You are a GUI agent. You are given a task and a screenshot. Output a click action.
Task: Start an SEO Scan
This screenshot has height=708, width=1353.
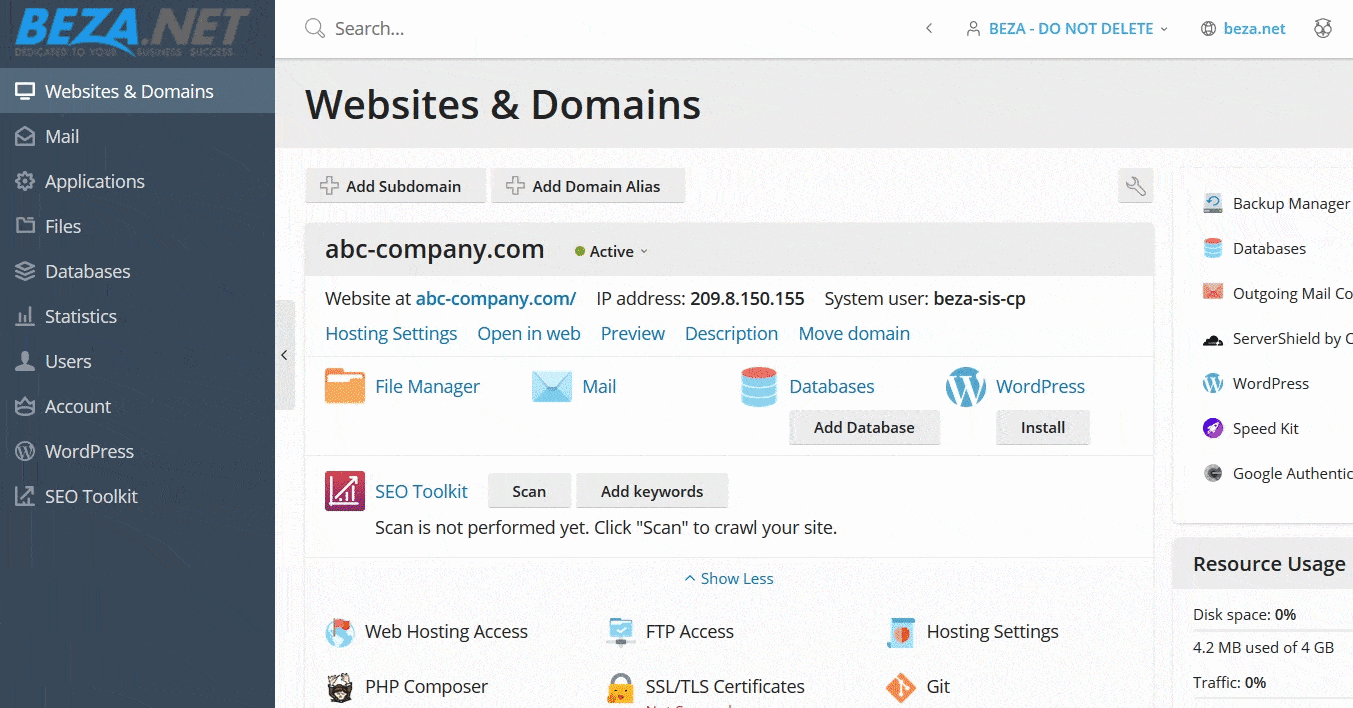pyautogui.click(x=529, y=491)
